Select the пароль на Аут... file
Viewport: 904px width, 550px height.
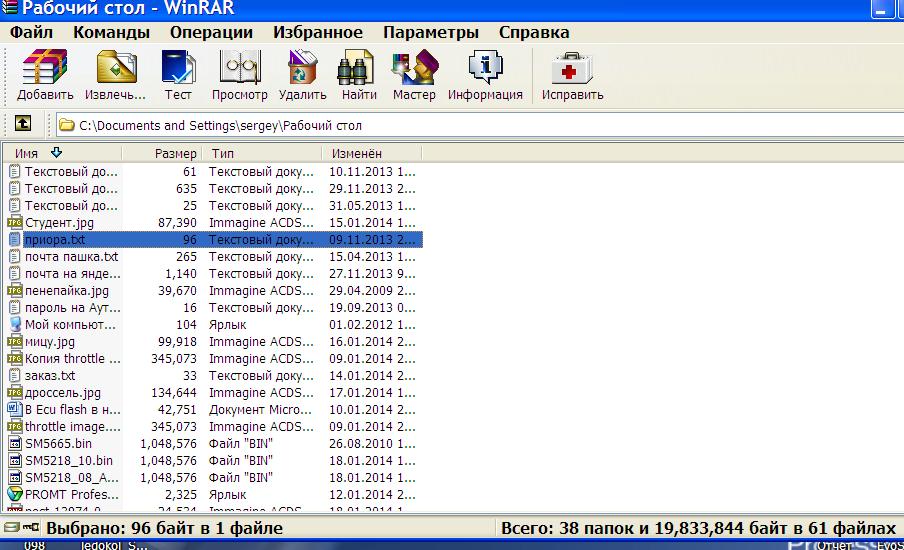click(73, 307)
